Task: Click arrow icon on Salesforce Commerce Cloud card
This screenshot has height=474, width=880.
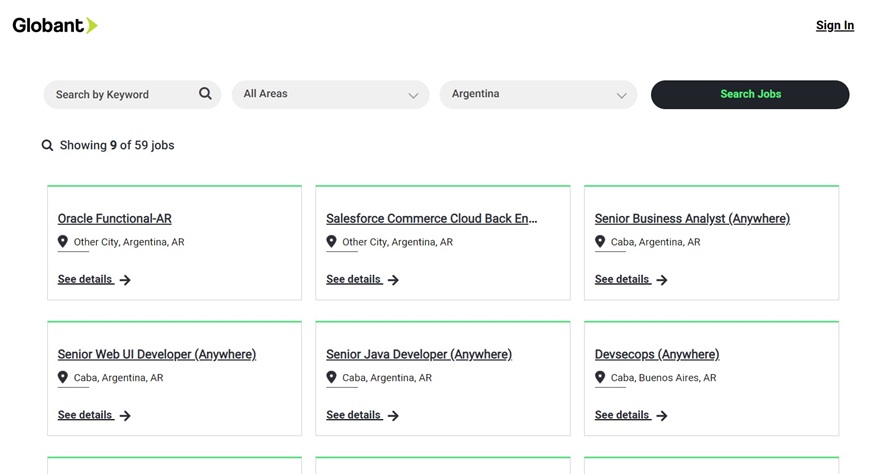Action: pos(393,280)
